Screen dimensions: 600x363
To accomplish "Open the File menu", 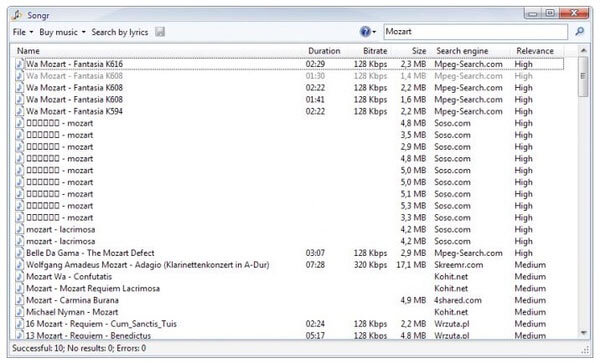I will click(23, 32).
